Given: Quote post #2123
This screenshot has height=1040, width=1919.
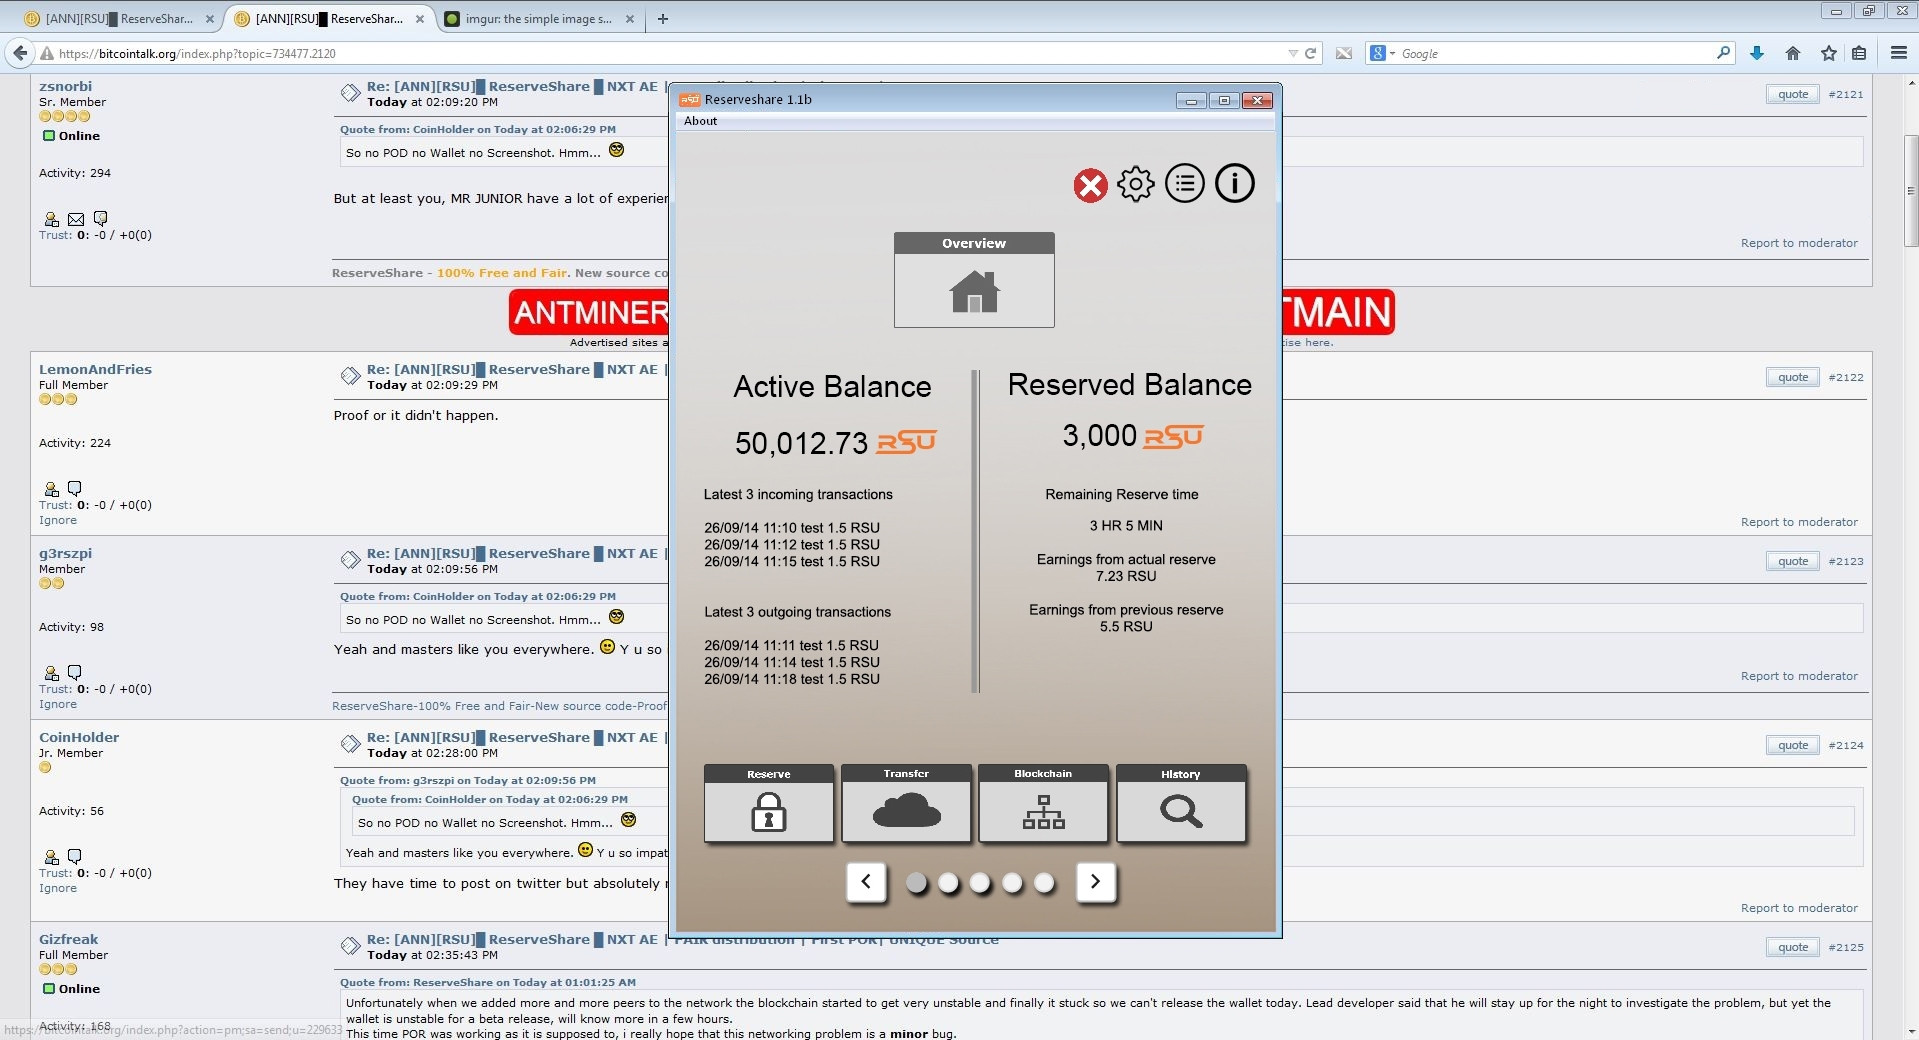Looking at the screenshot, I should [x=1792, y=561].
